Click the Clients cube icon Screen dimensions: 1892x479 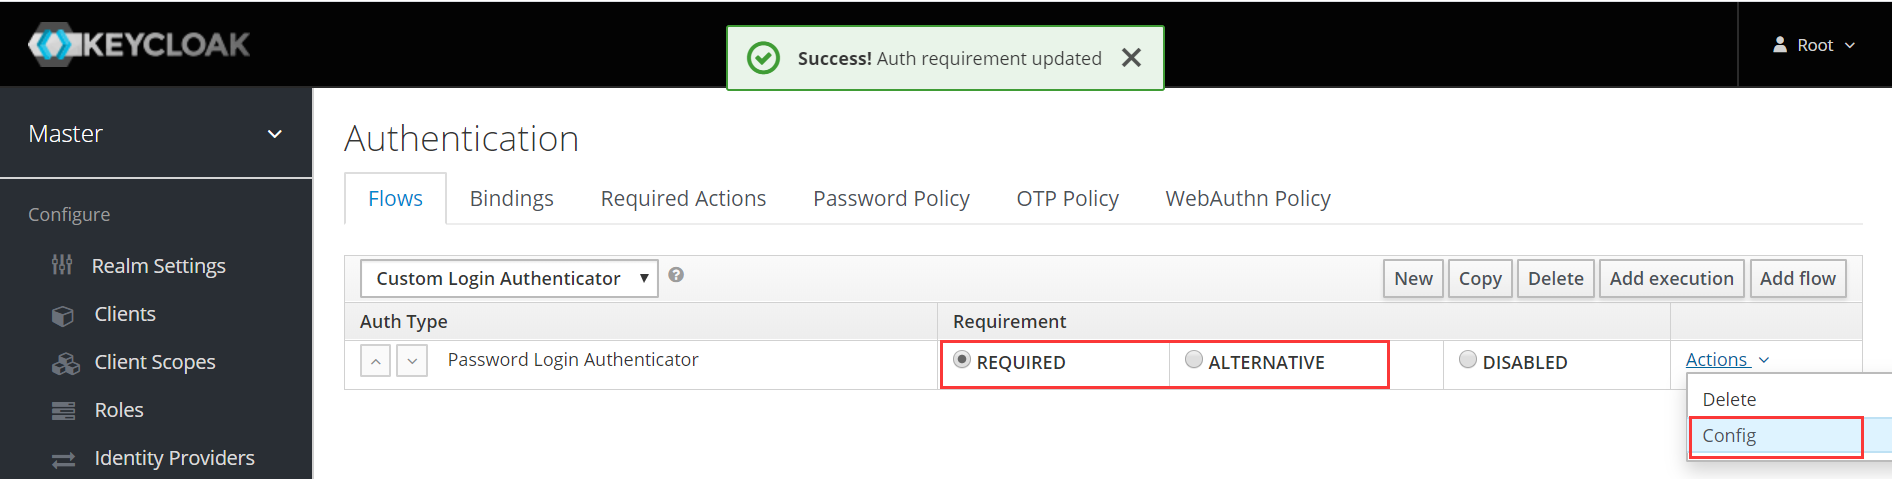point(63,315)
